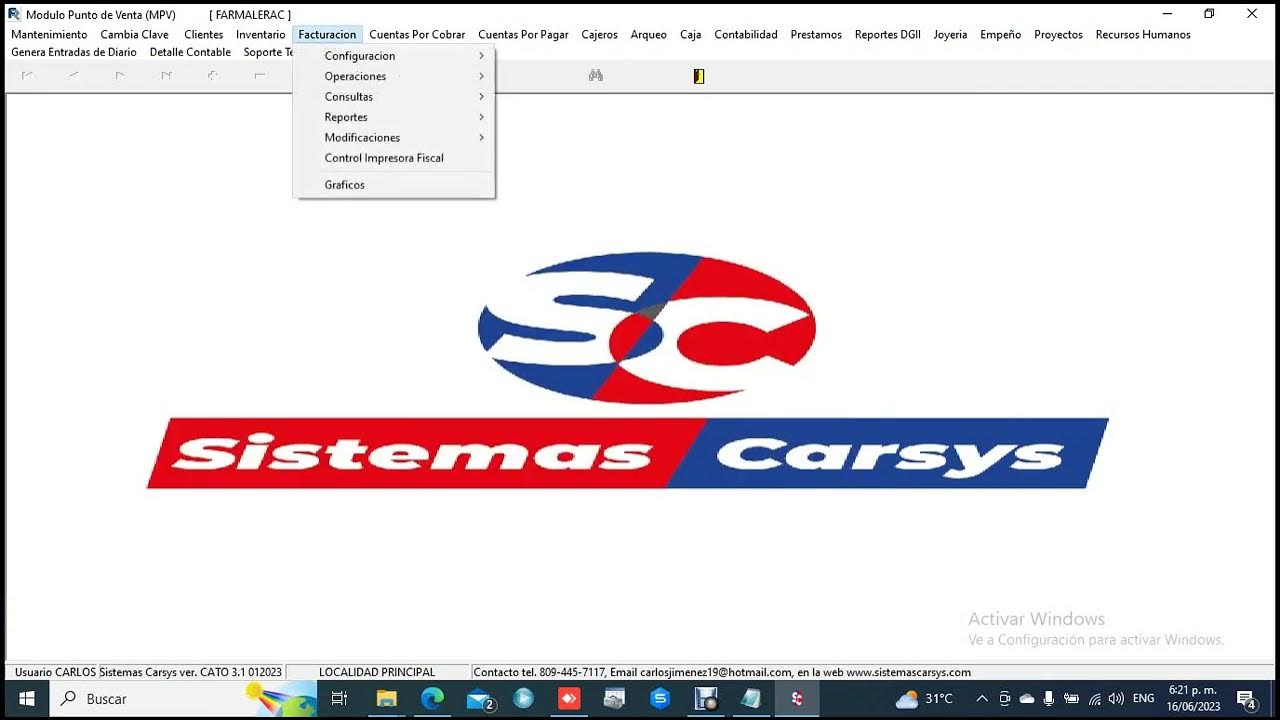This screenshot has height=720, width=1280.
Task: Open the Joyeria menu
Action: 950,34
